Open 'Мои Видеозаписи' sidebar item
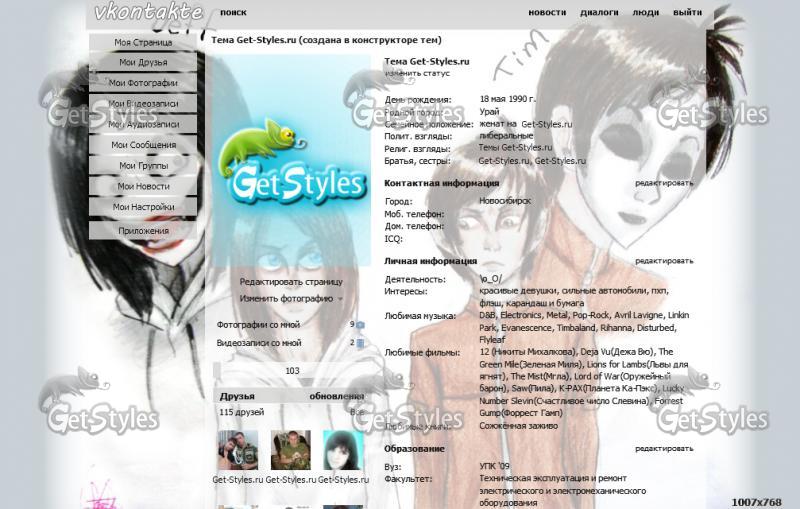 point(143,104)
